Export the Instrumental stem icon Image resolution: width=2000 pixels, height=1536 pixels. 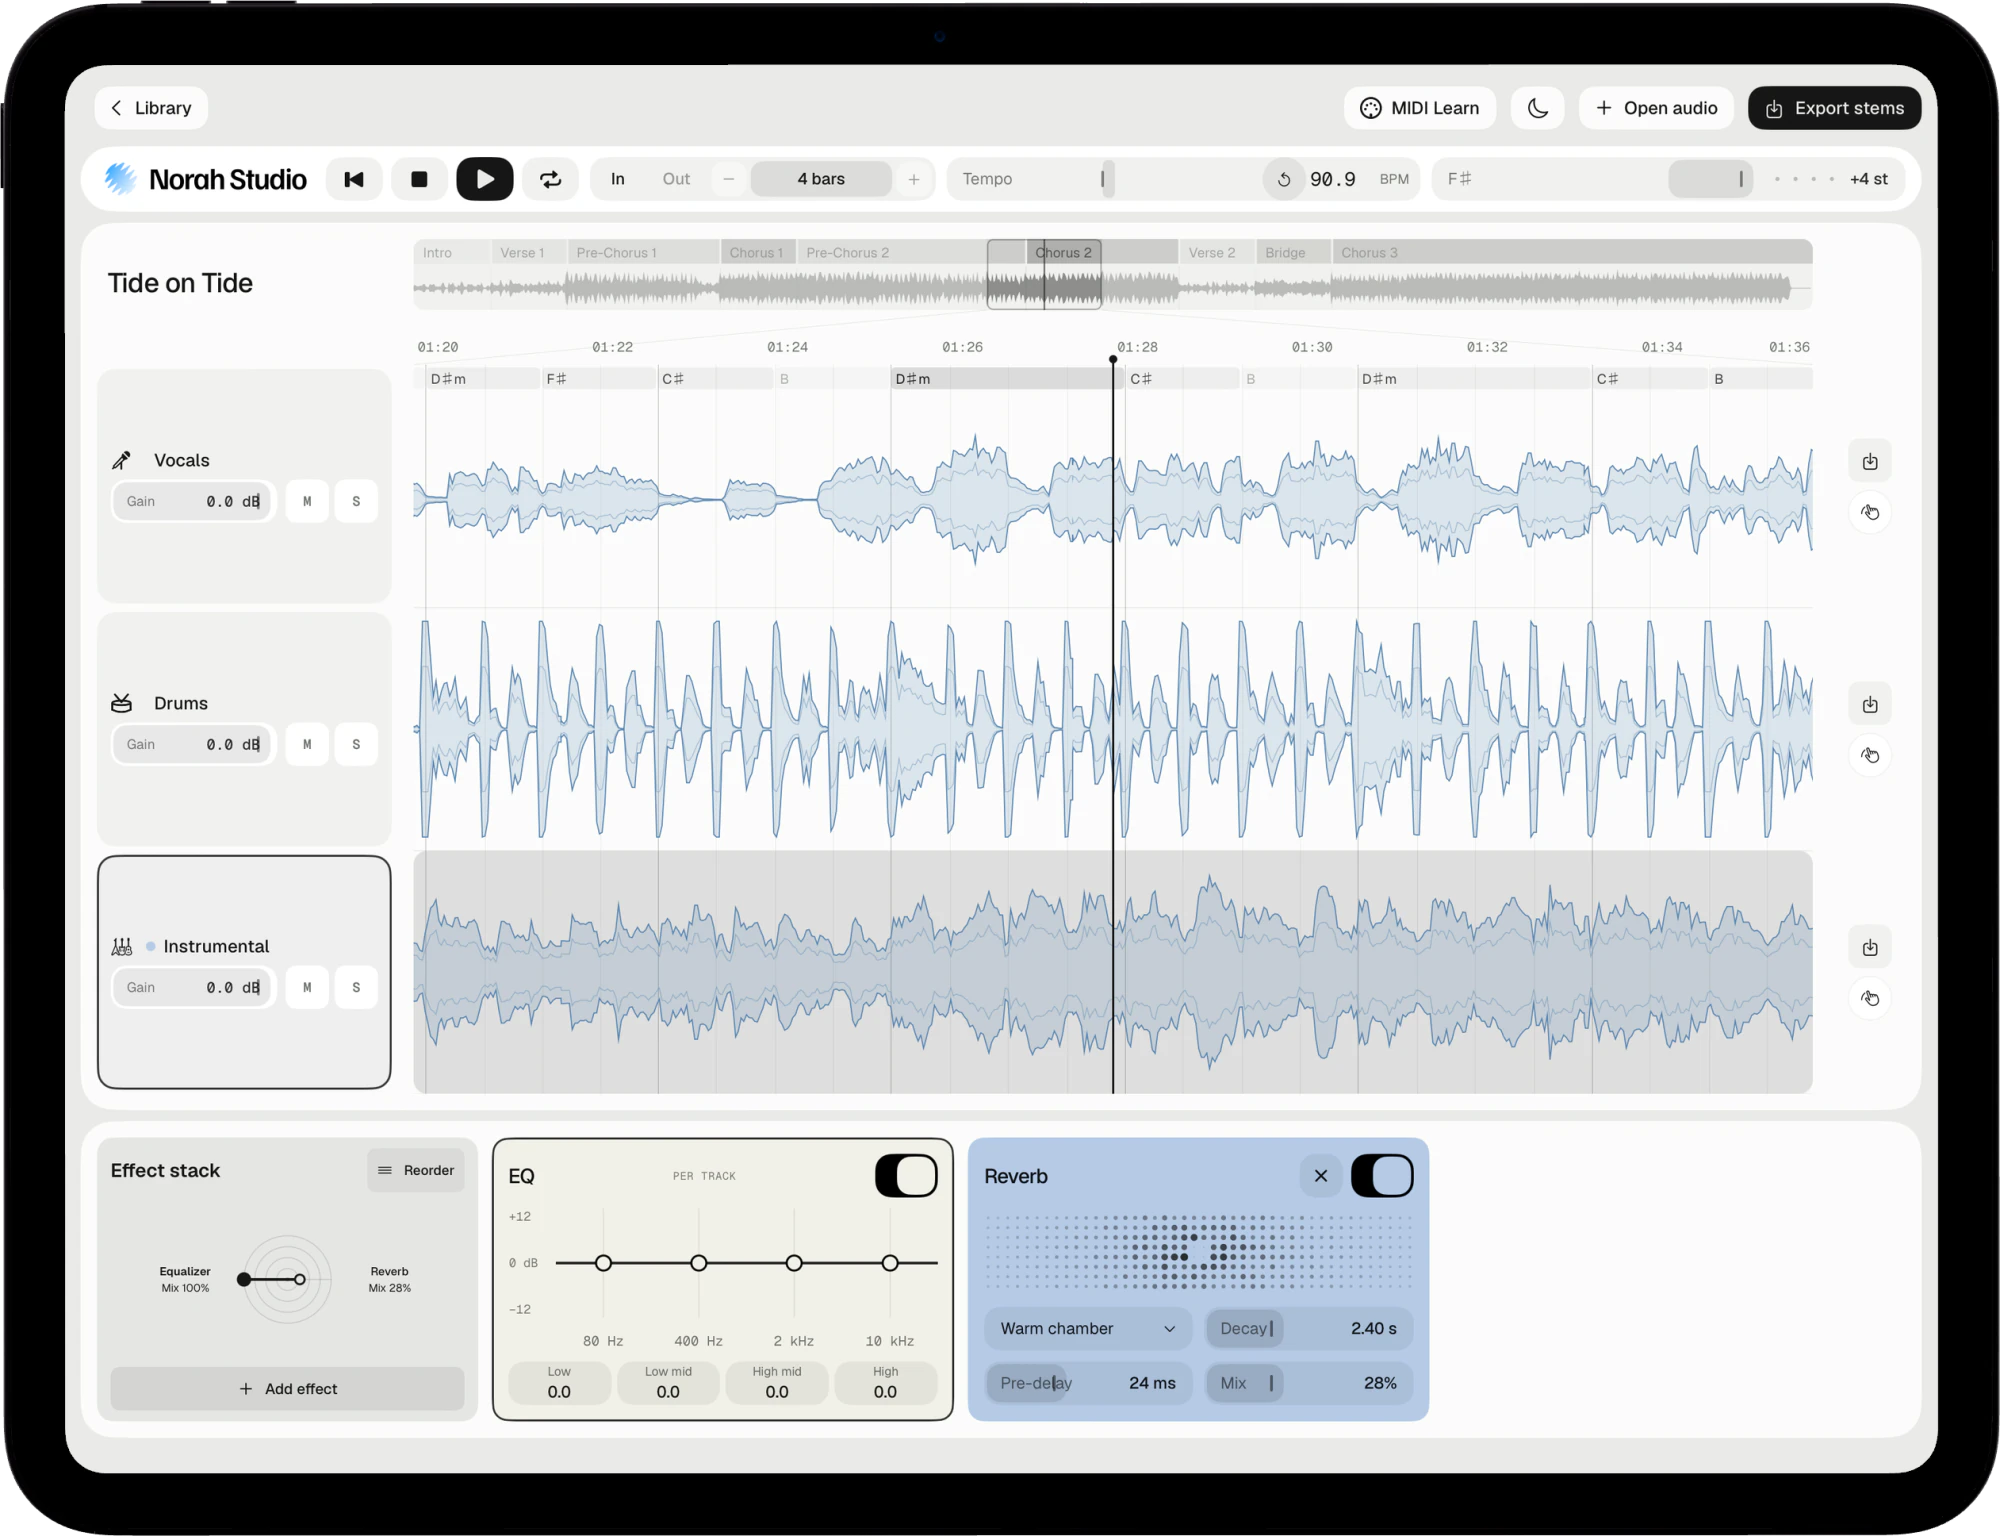pos(1870,947)
